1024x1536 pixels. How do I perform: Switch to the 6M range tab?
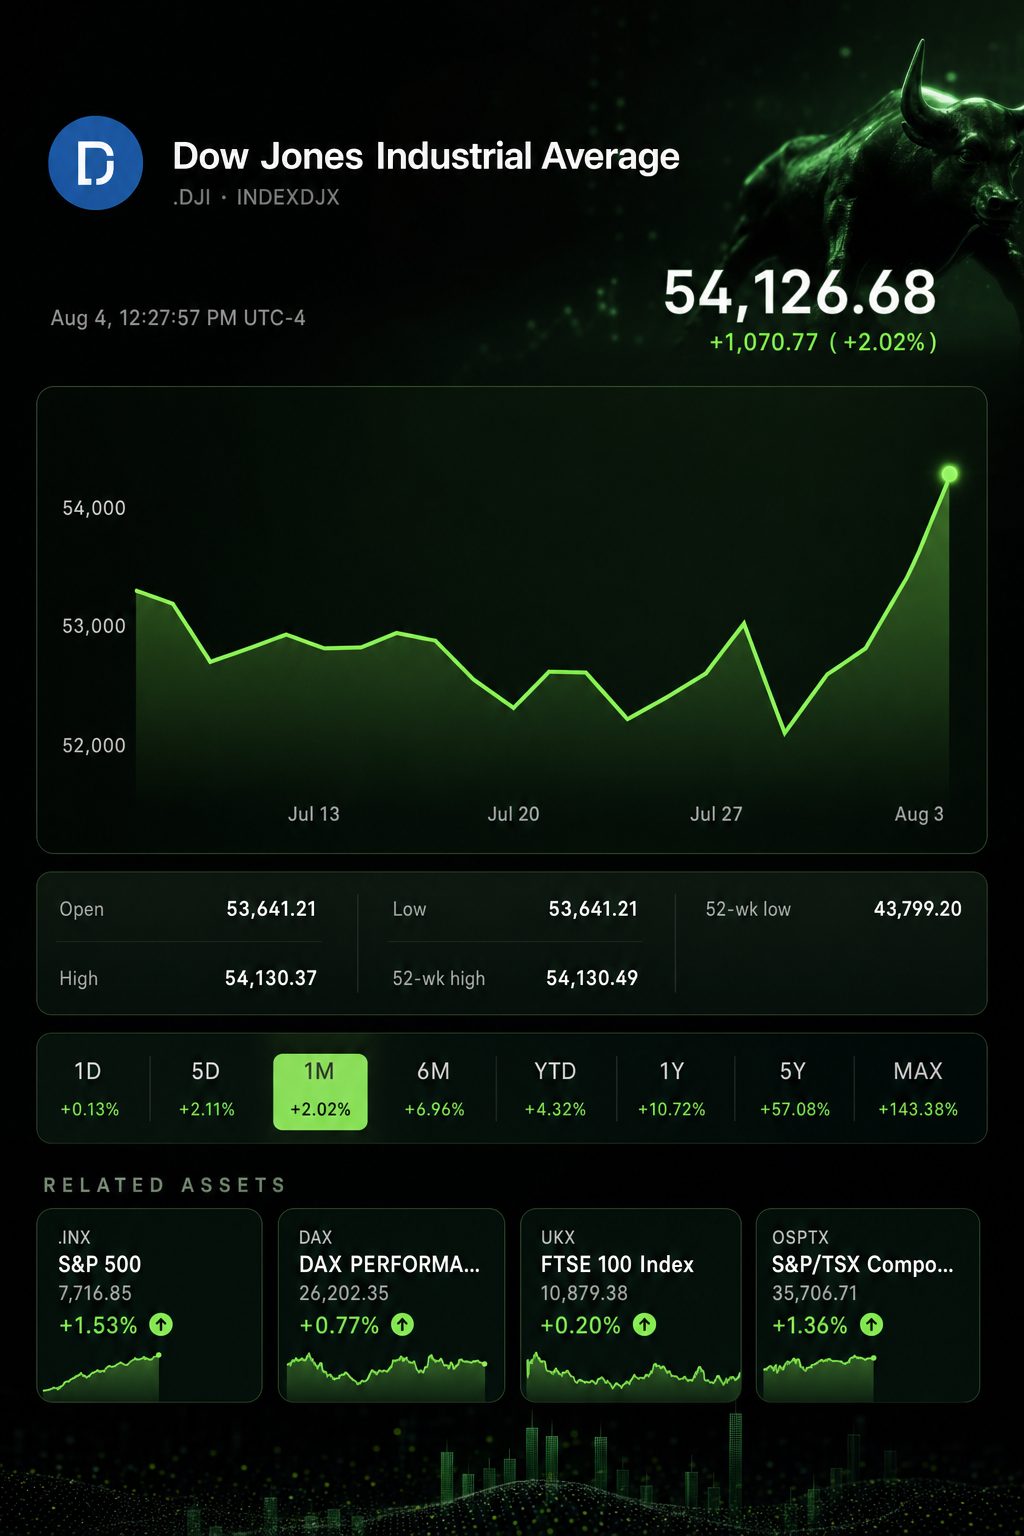coord(434,1089)
